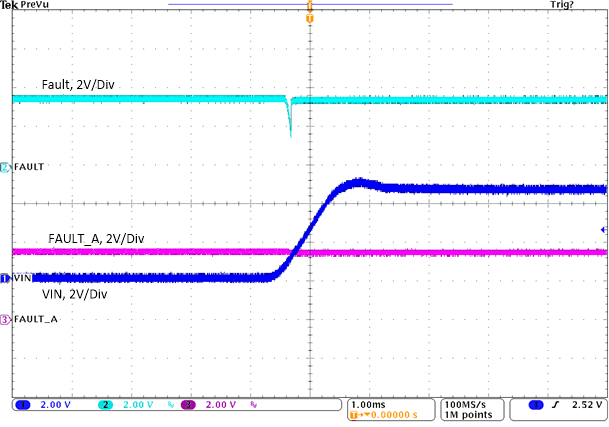Select the FAULT channel 2 ground marker
This screenshot has width=609, height=427.
click(x=5, y=166)
